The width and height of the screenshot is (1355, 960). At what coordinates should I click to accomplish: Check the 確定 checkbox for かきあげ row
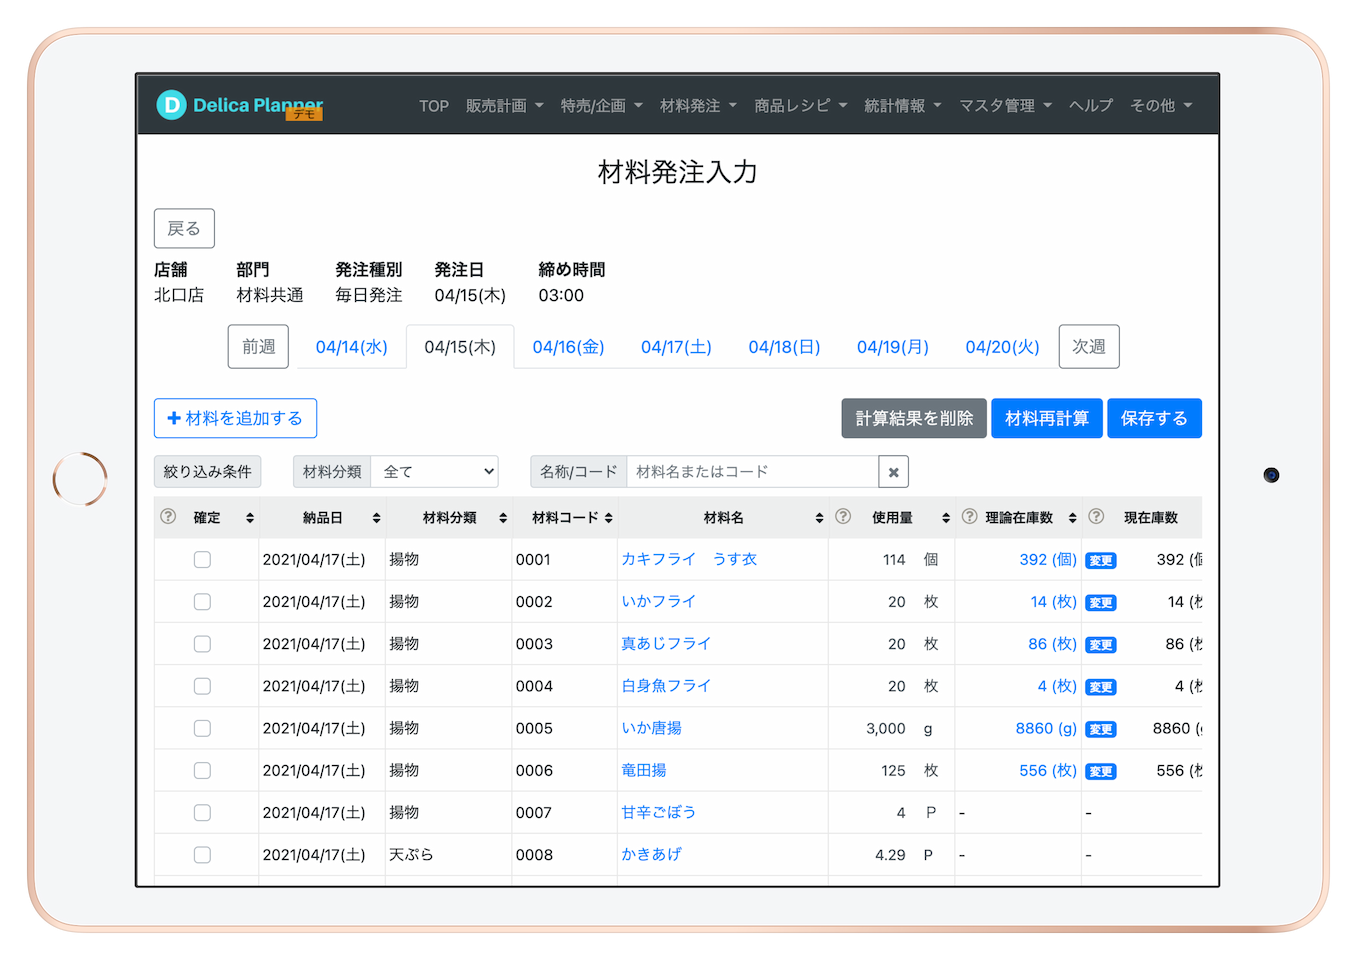202,855
